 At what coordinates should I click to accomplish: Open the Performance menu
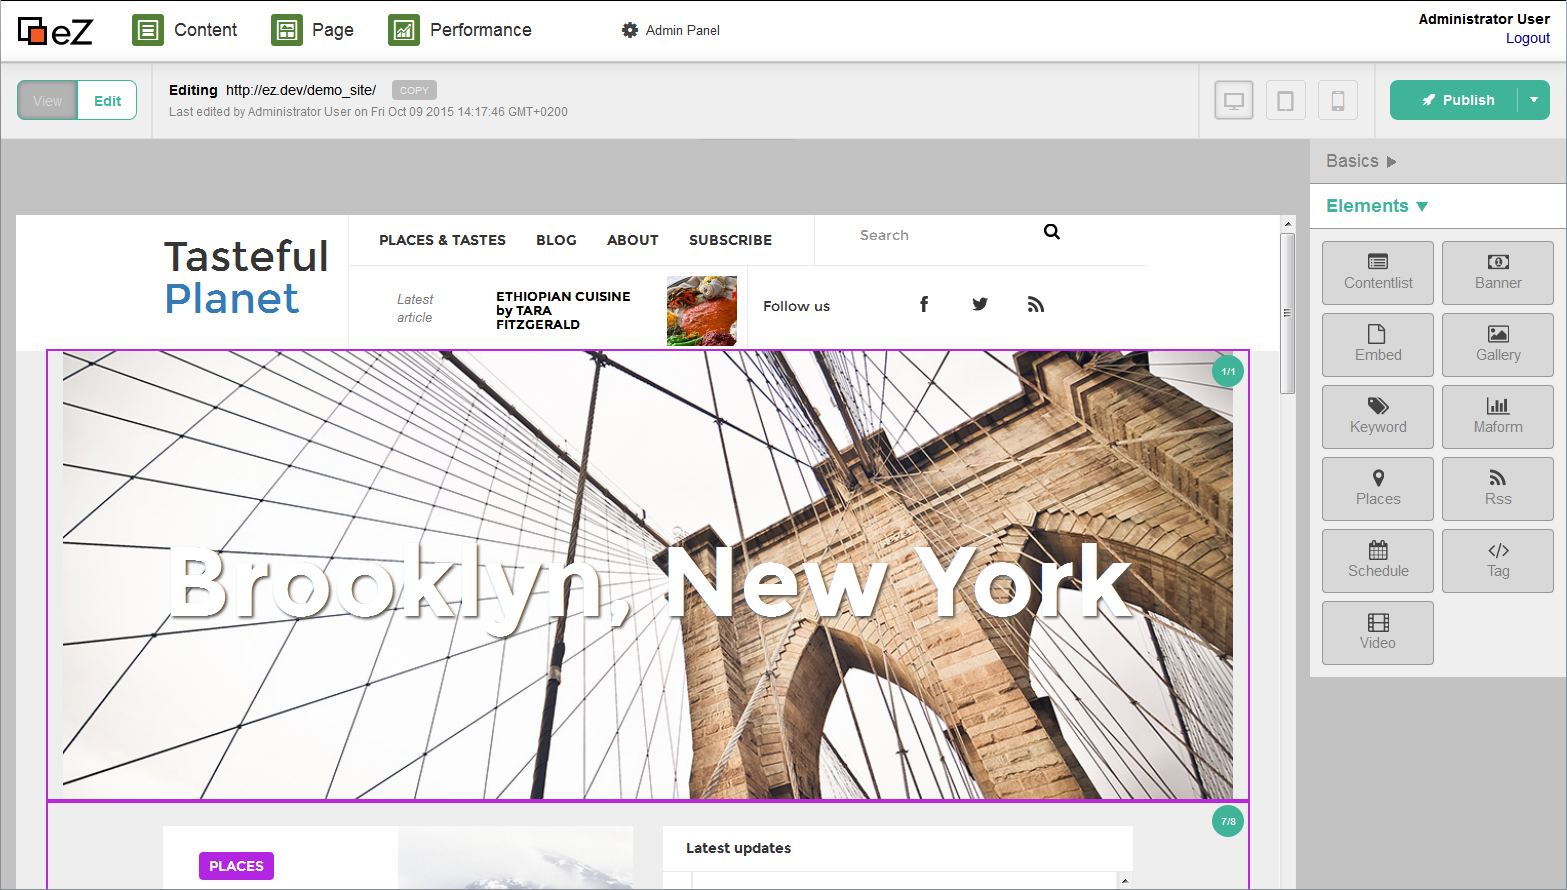460,30
